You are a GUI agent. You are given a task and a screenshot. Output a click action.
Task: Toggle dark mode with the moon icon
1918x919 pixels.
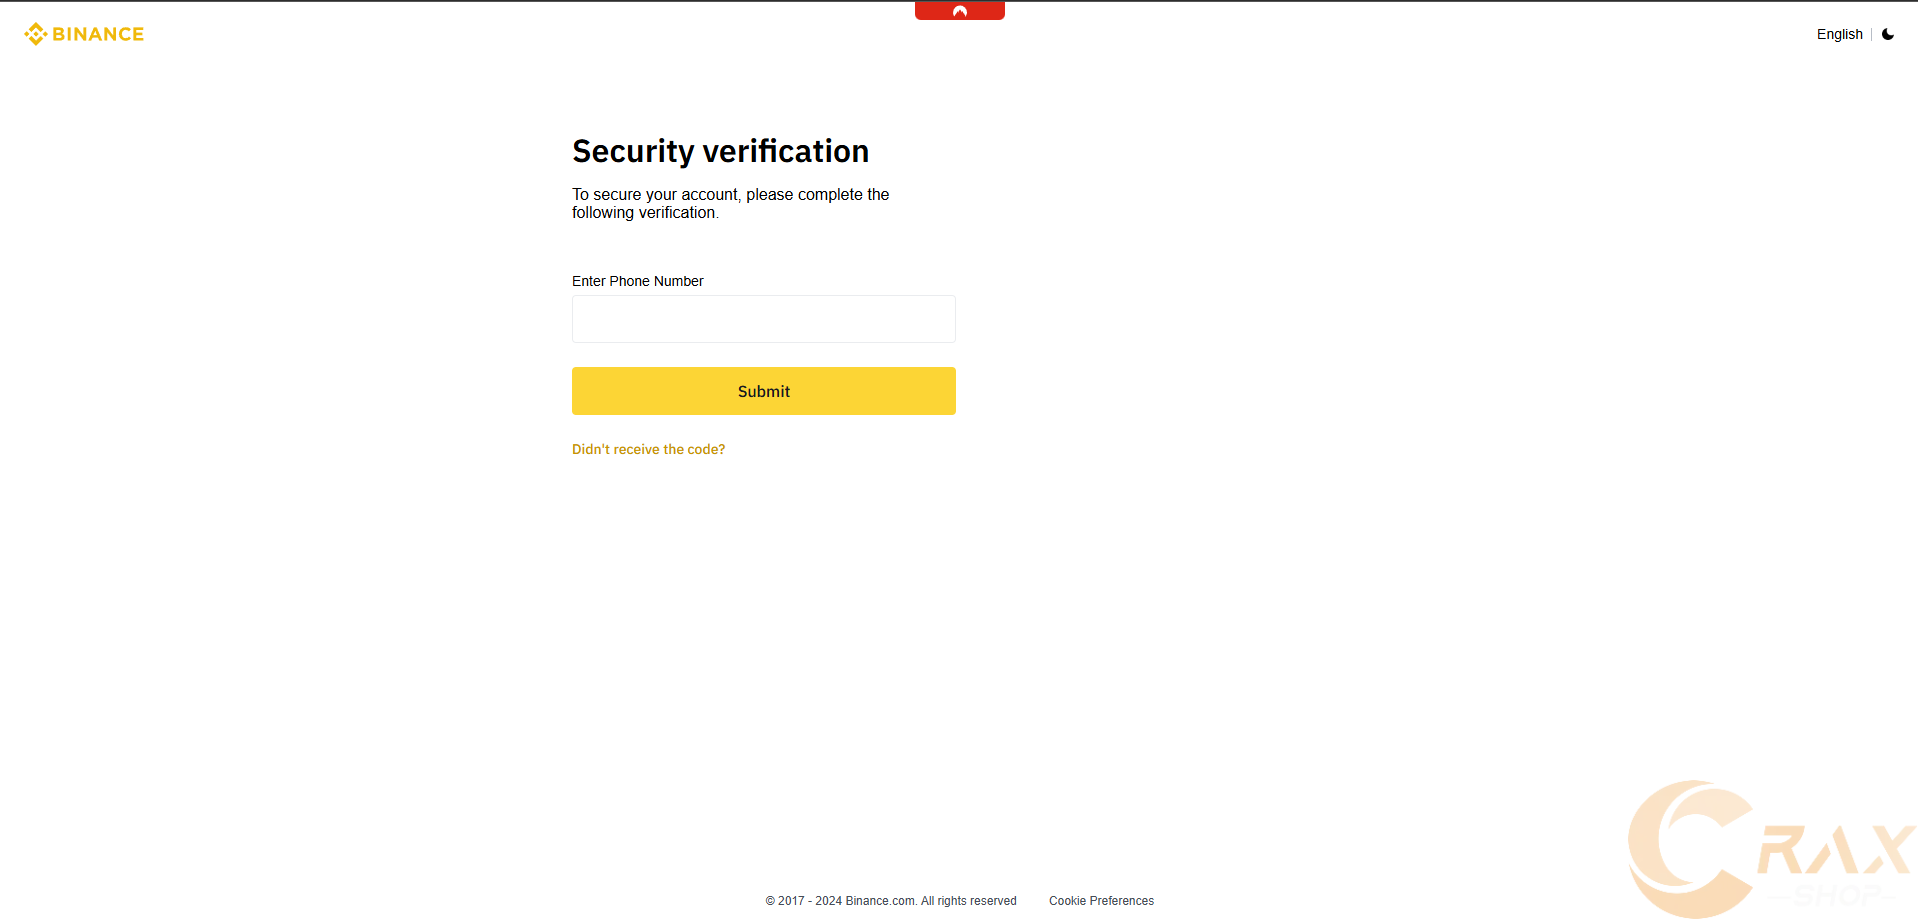point(1888,34)
